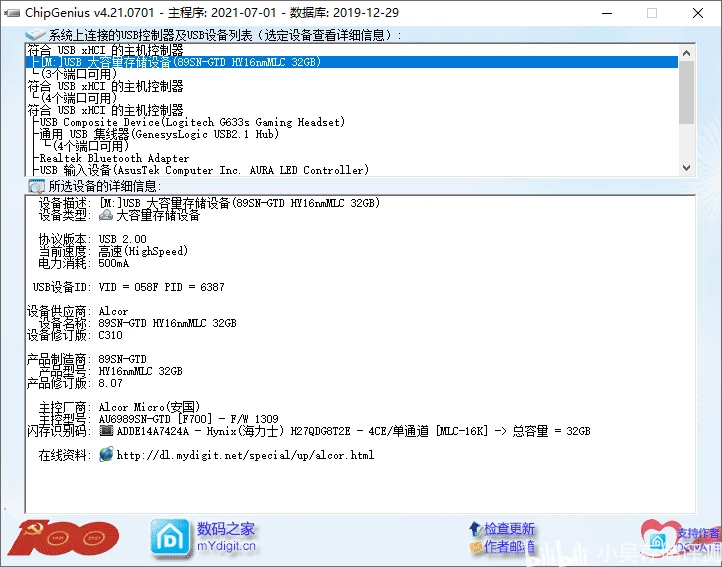This screenshot has width=722, height=567.
Task: Click the red 100 anniversary logo
Action: pos(64,537)
